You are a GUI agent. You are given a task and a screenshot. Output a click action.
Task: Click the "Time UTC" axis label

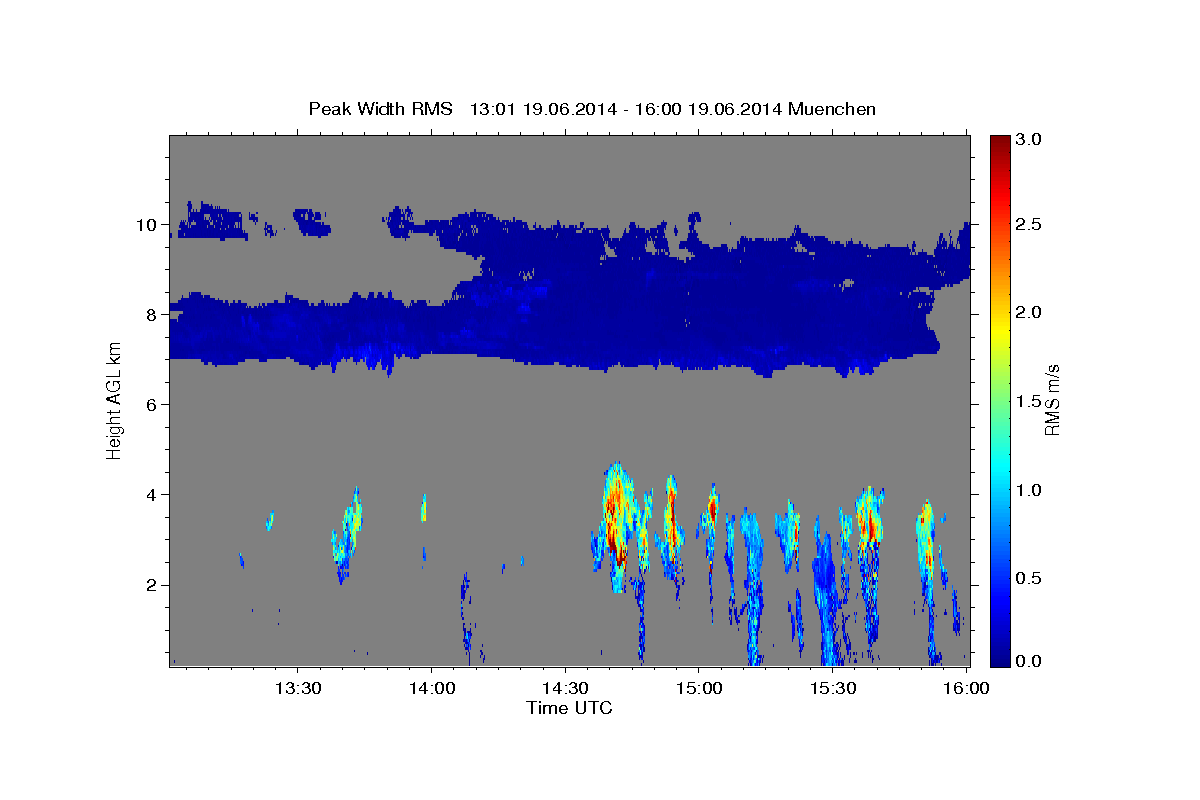pyautogui.click(x=569, y=708)
